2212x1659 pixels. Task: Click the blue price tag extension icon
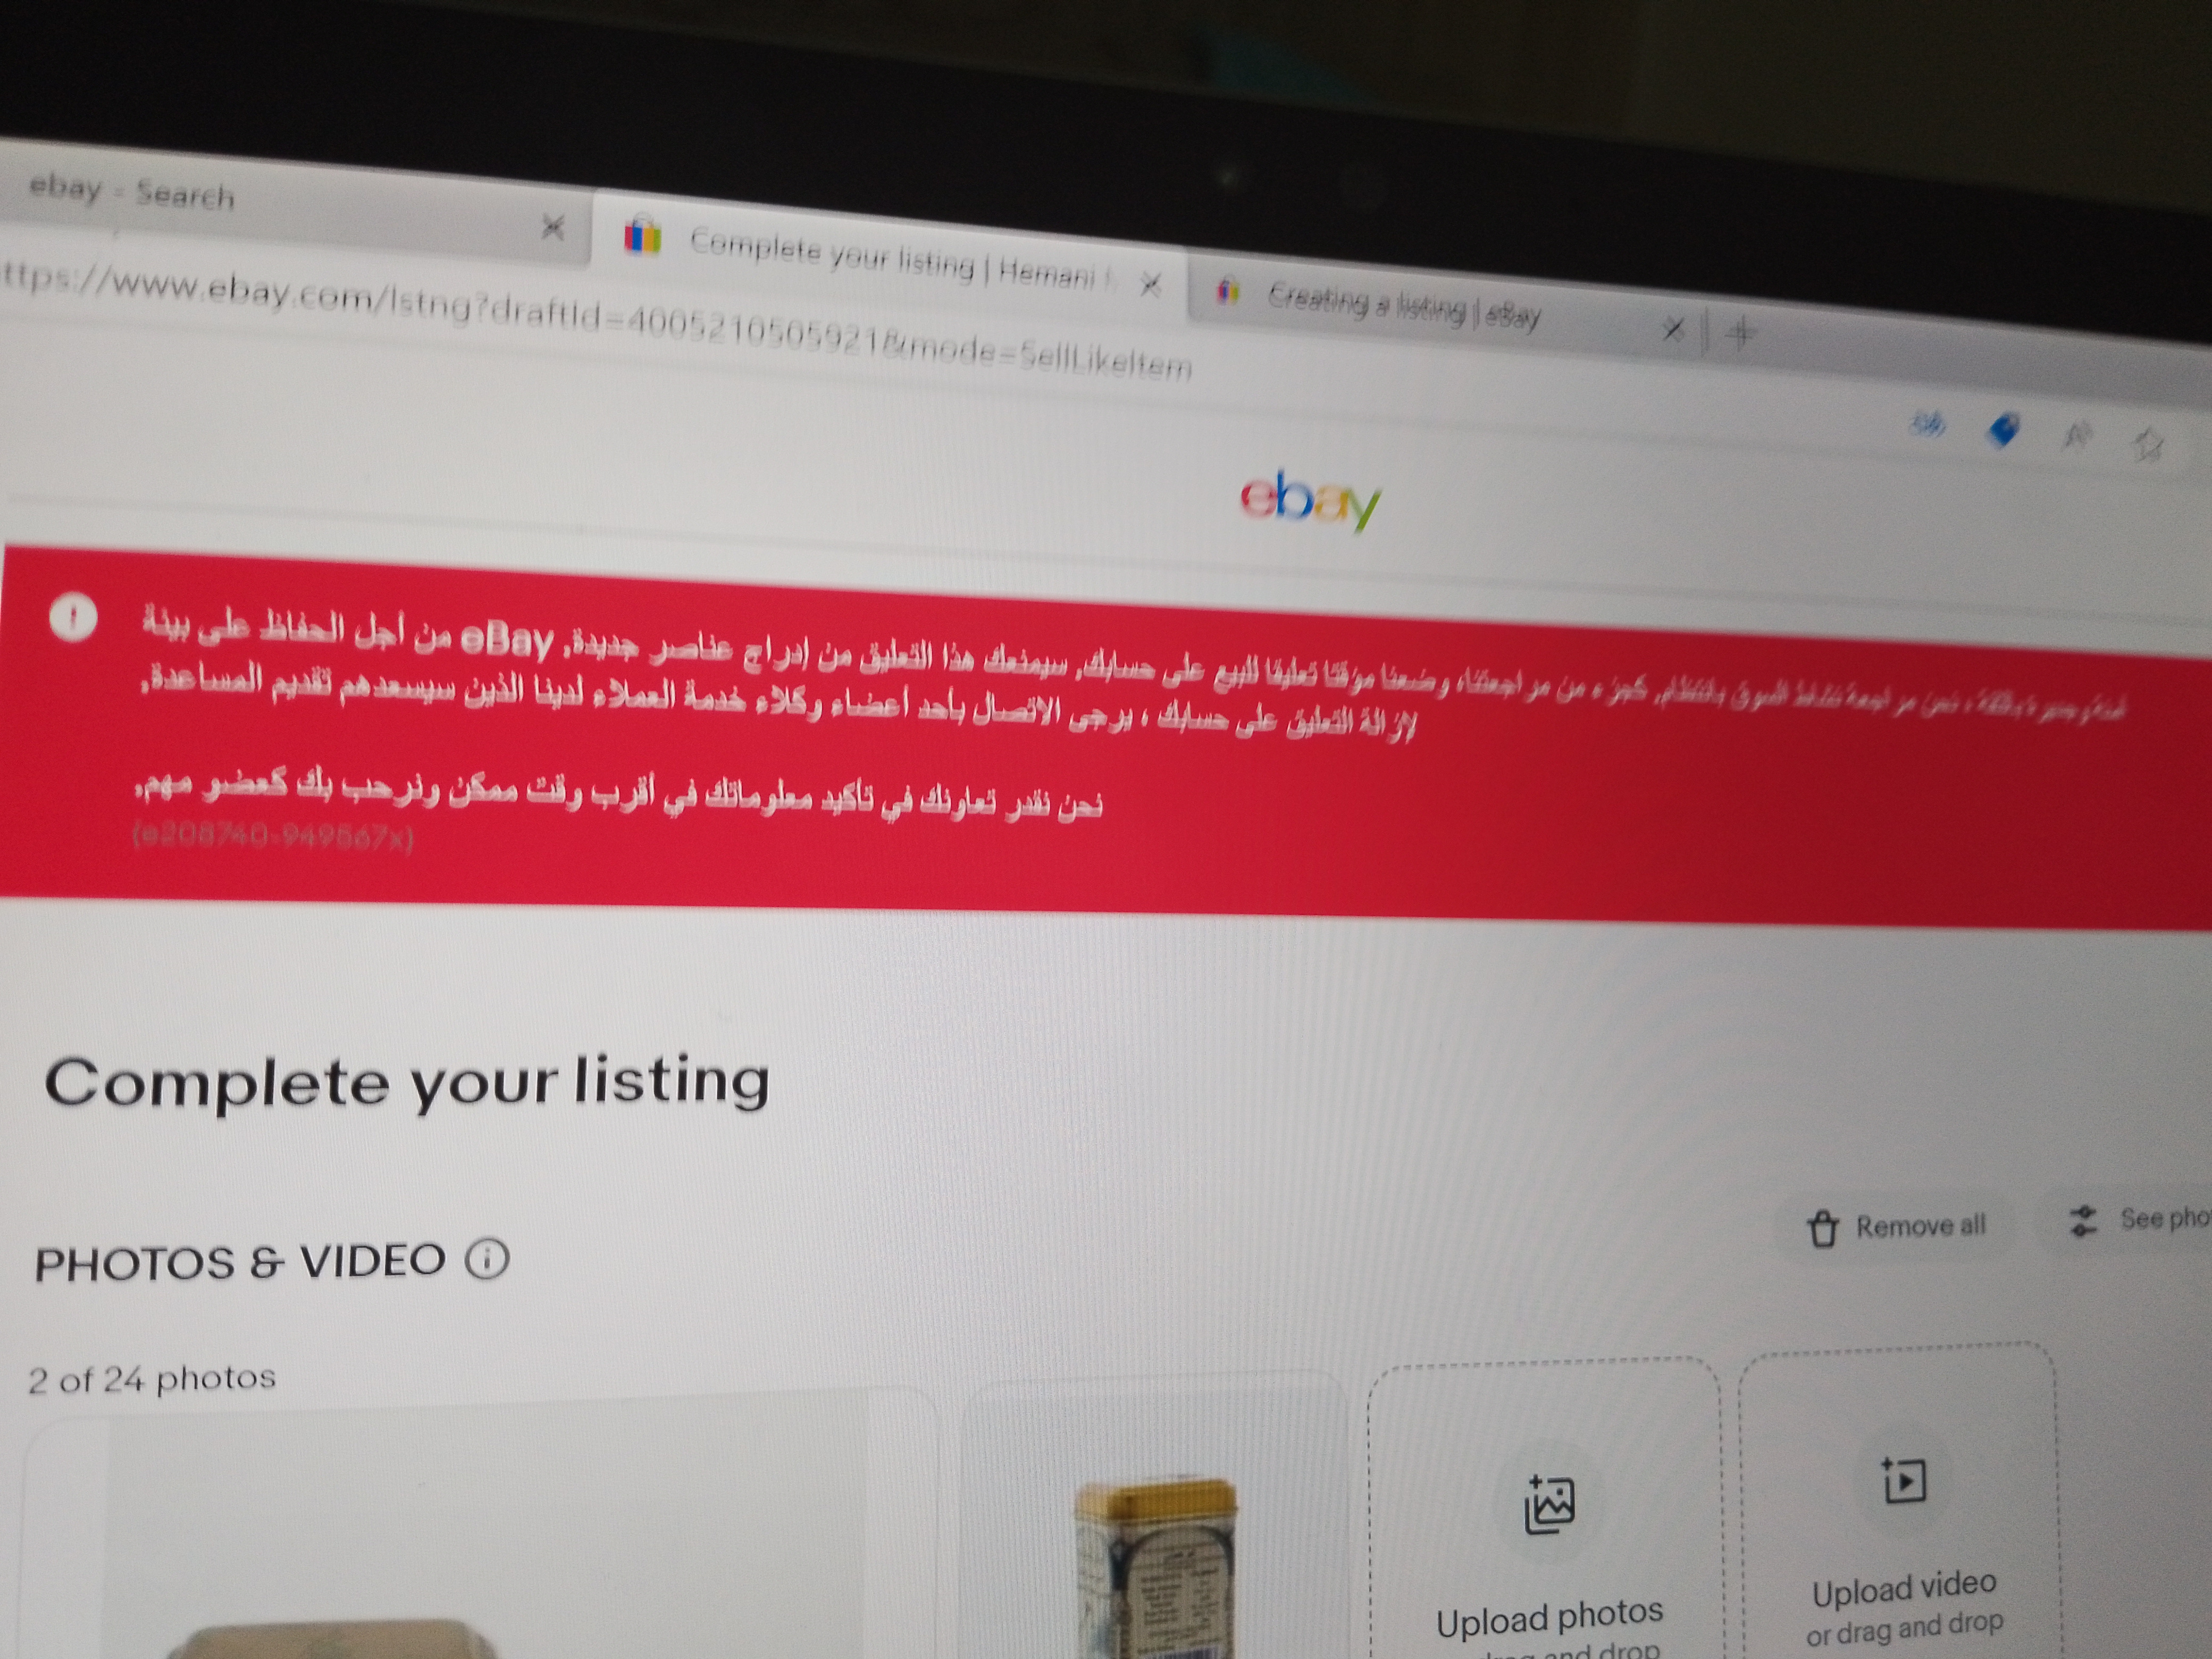click(2003, 431)
